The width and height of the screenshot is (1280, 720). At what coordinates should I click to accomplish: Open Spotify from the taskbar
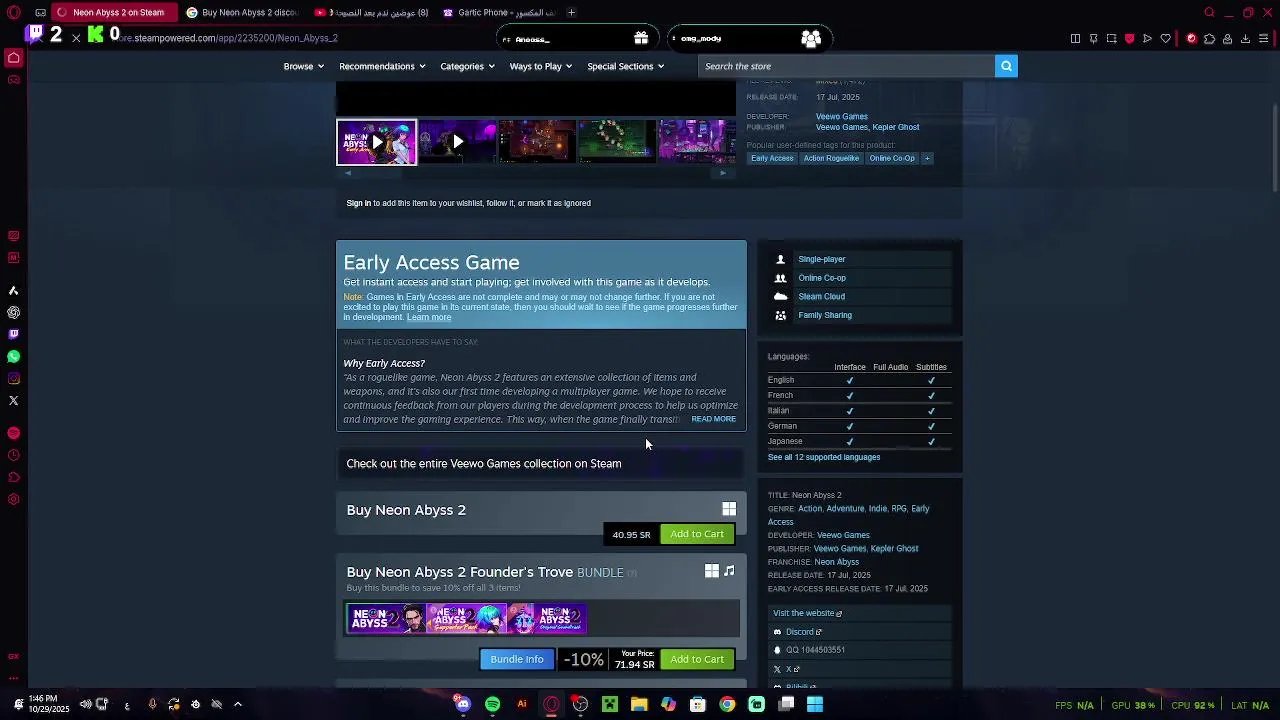click(492, 704)
